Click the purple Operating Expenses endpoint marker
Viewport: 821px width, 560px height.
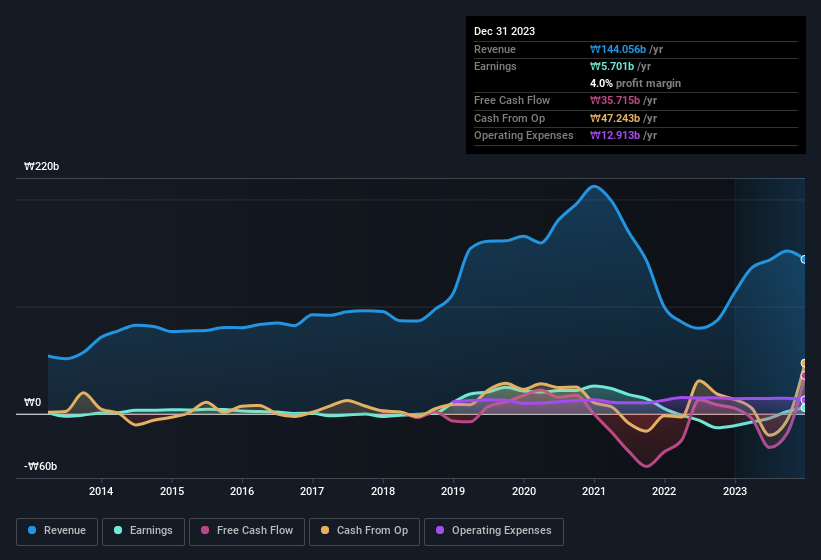804,400
